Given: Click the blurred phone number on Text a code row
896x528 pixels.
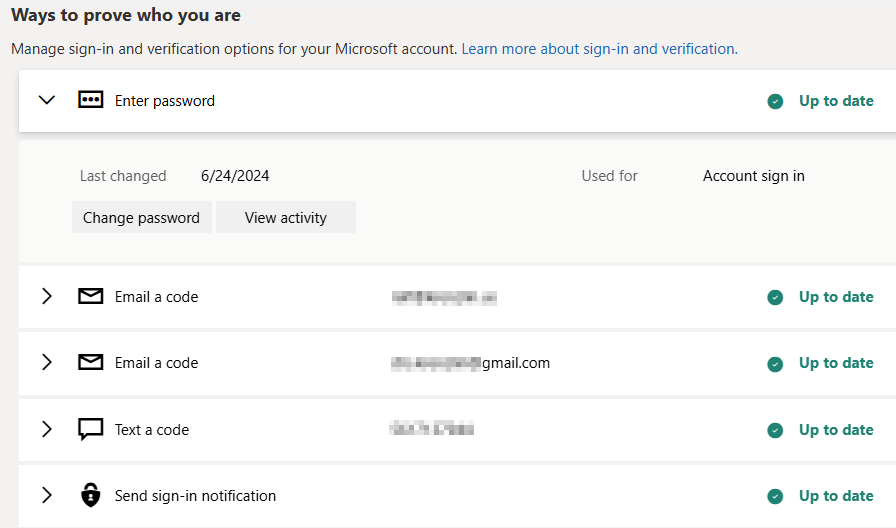Looking at the screenshot, I should [x=431, y=430].
